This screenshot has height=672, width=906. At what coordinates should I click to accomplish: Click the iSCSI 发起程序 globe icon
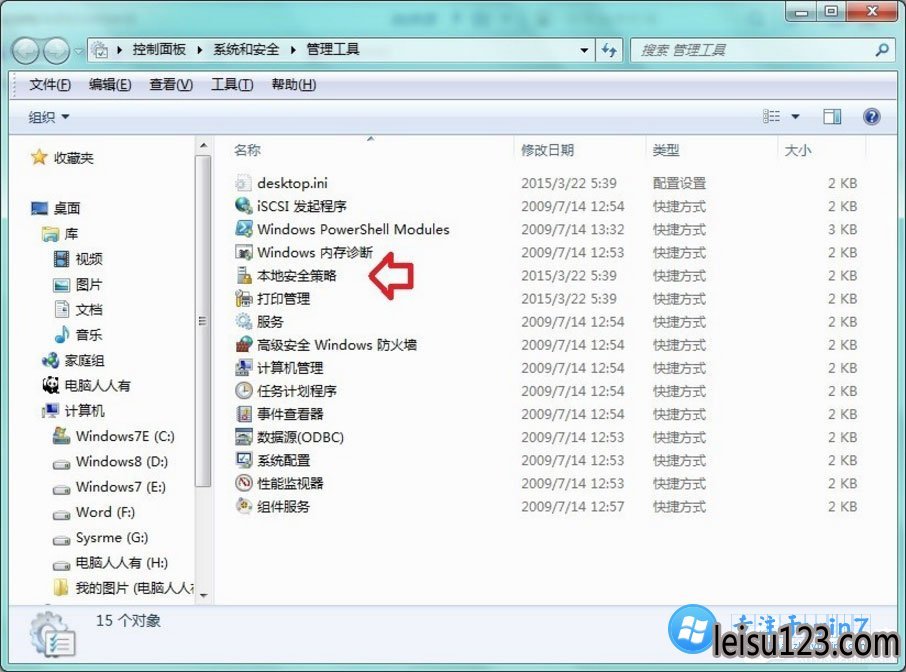point(243,206)
